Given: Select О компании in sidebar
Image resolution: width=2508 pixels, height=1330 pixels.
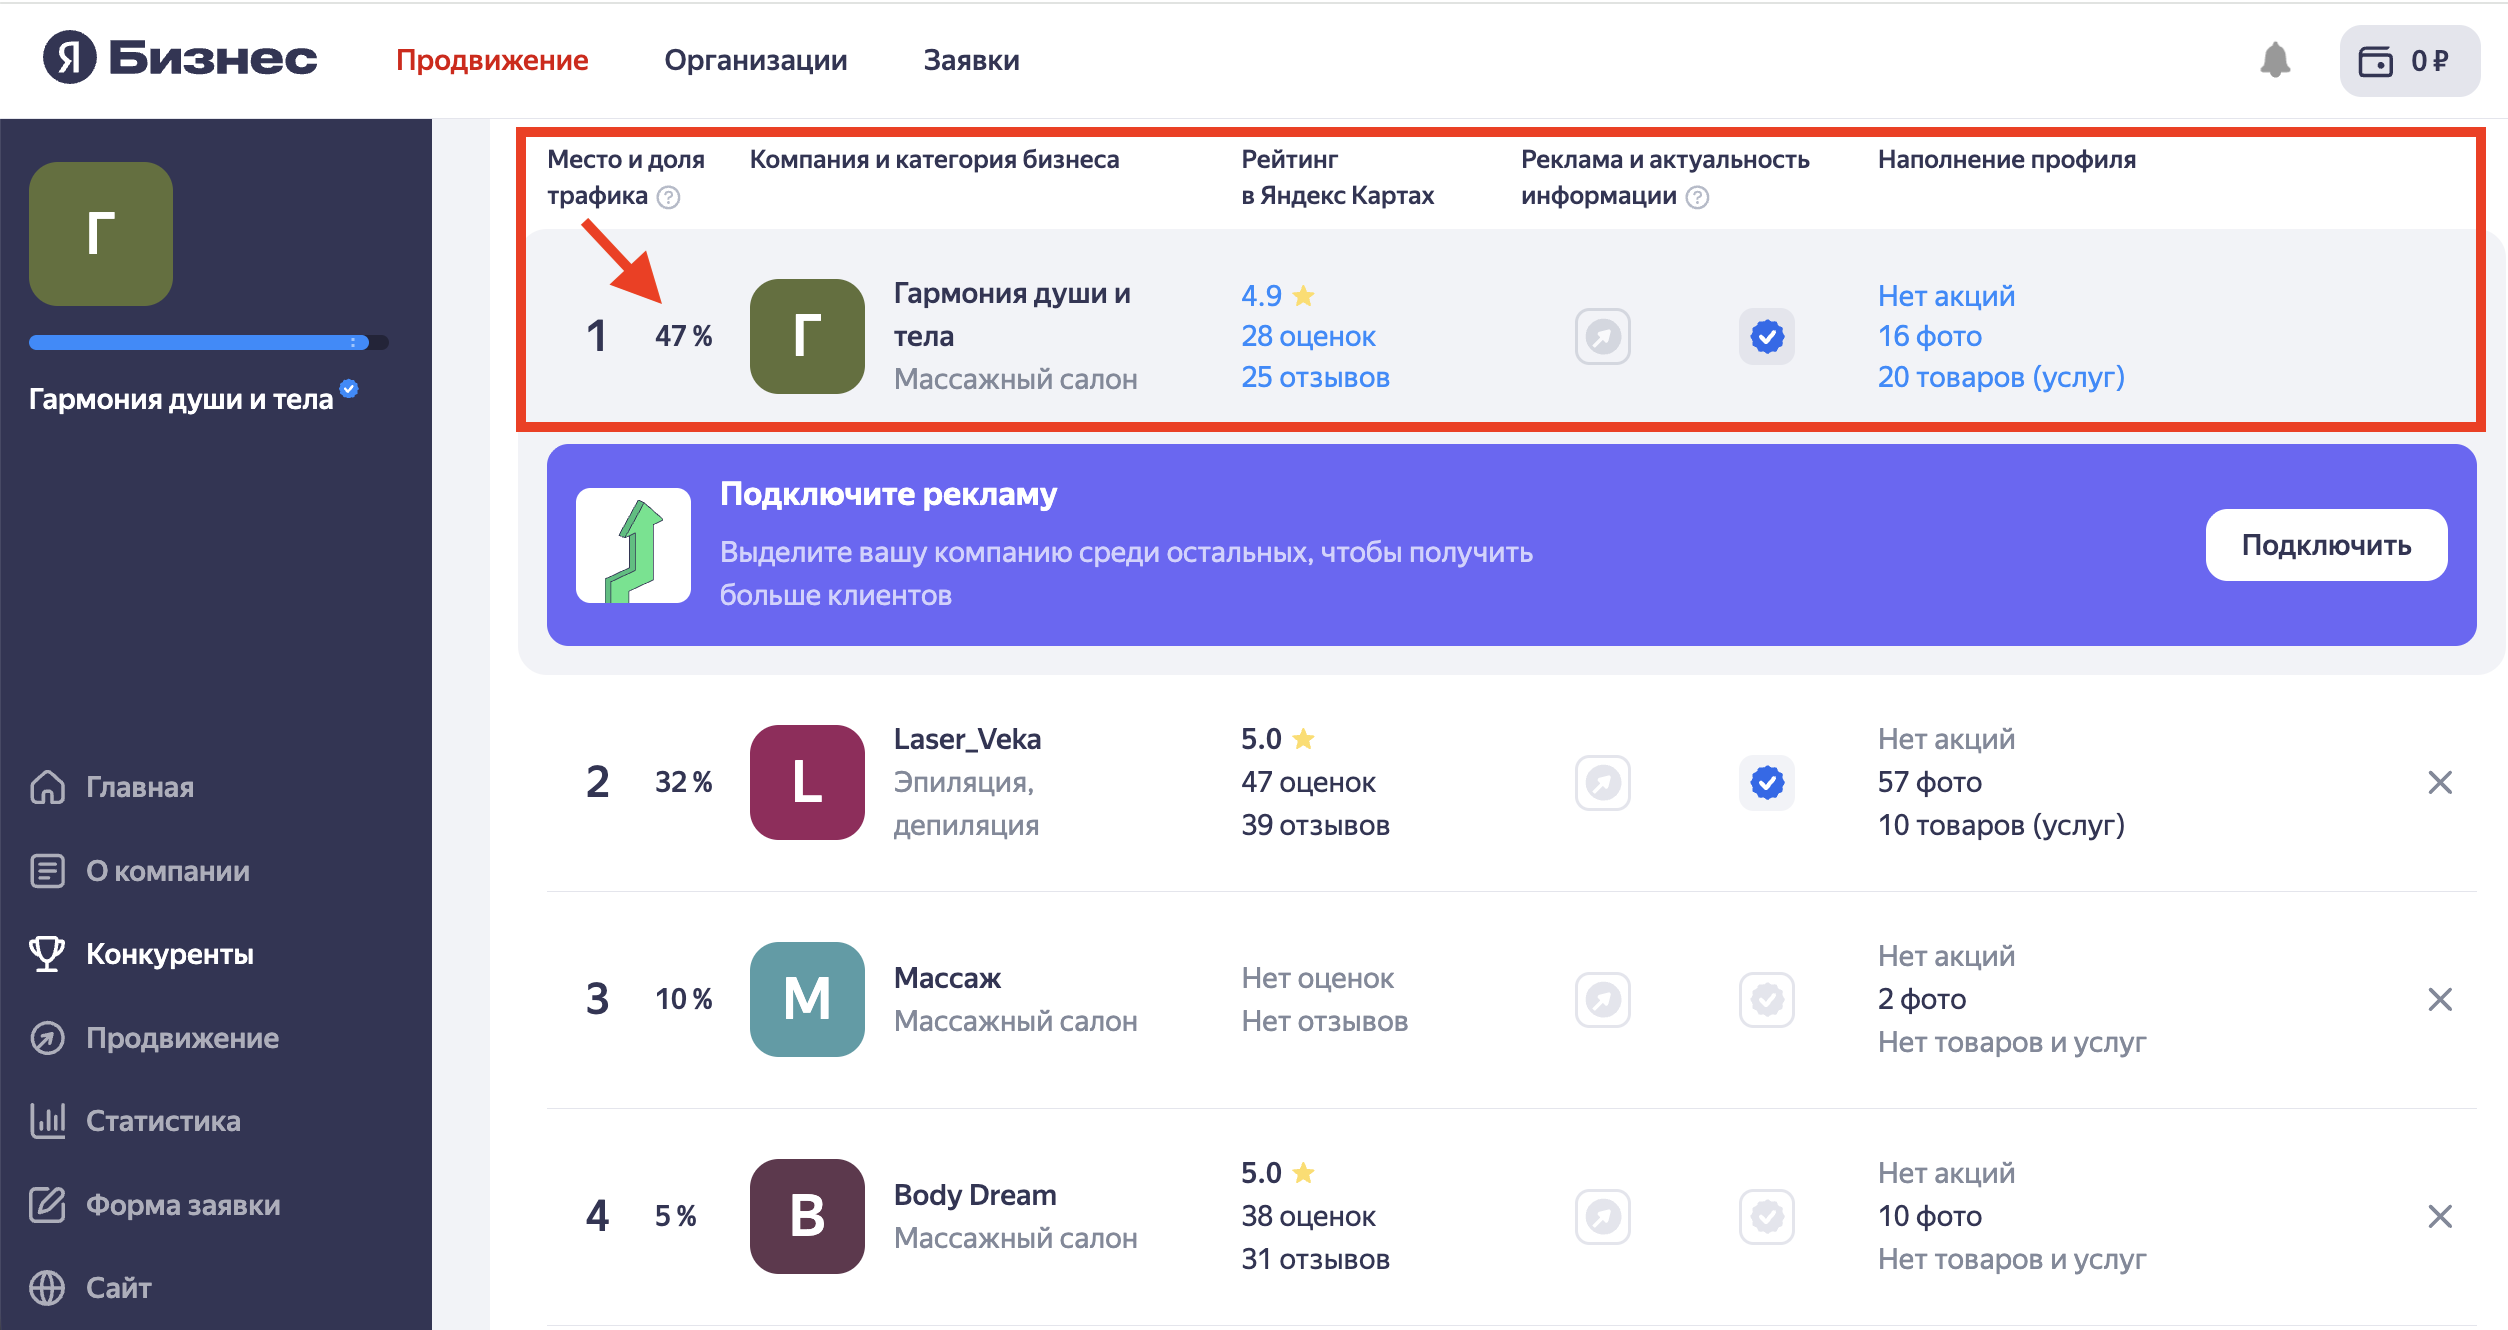Looking at the screenshot, I should pos(167,871).
